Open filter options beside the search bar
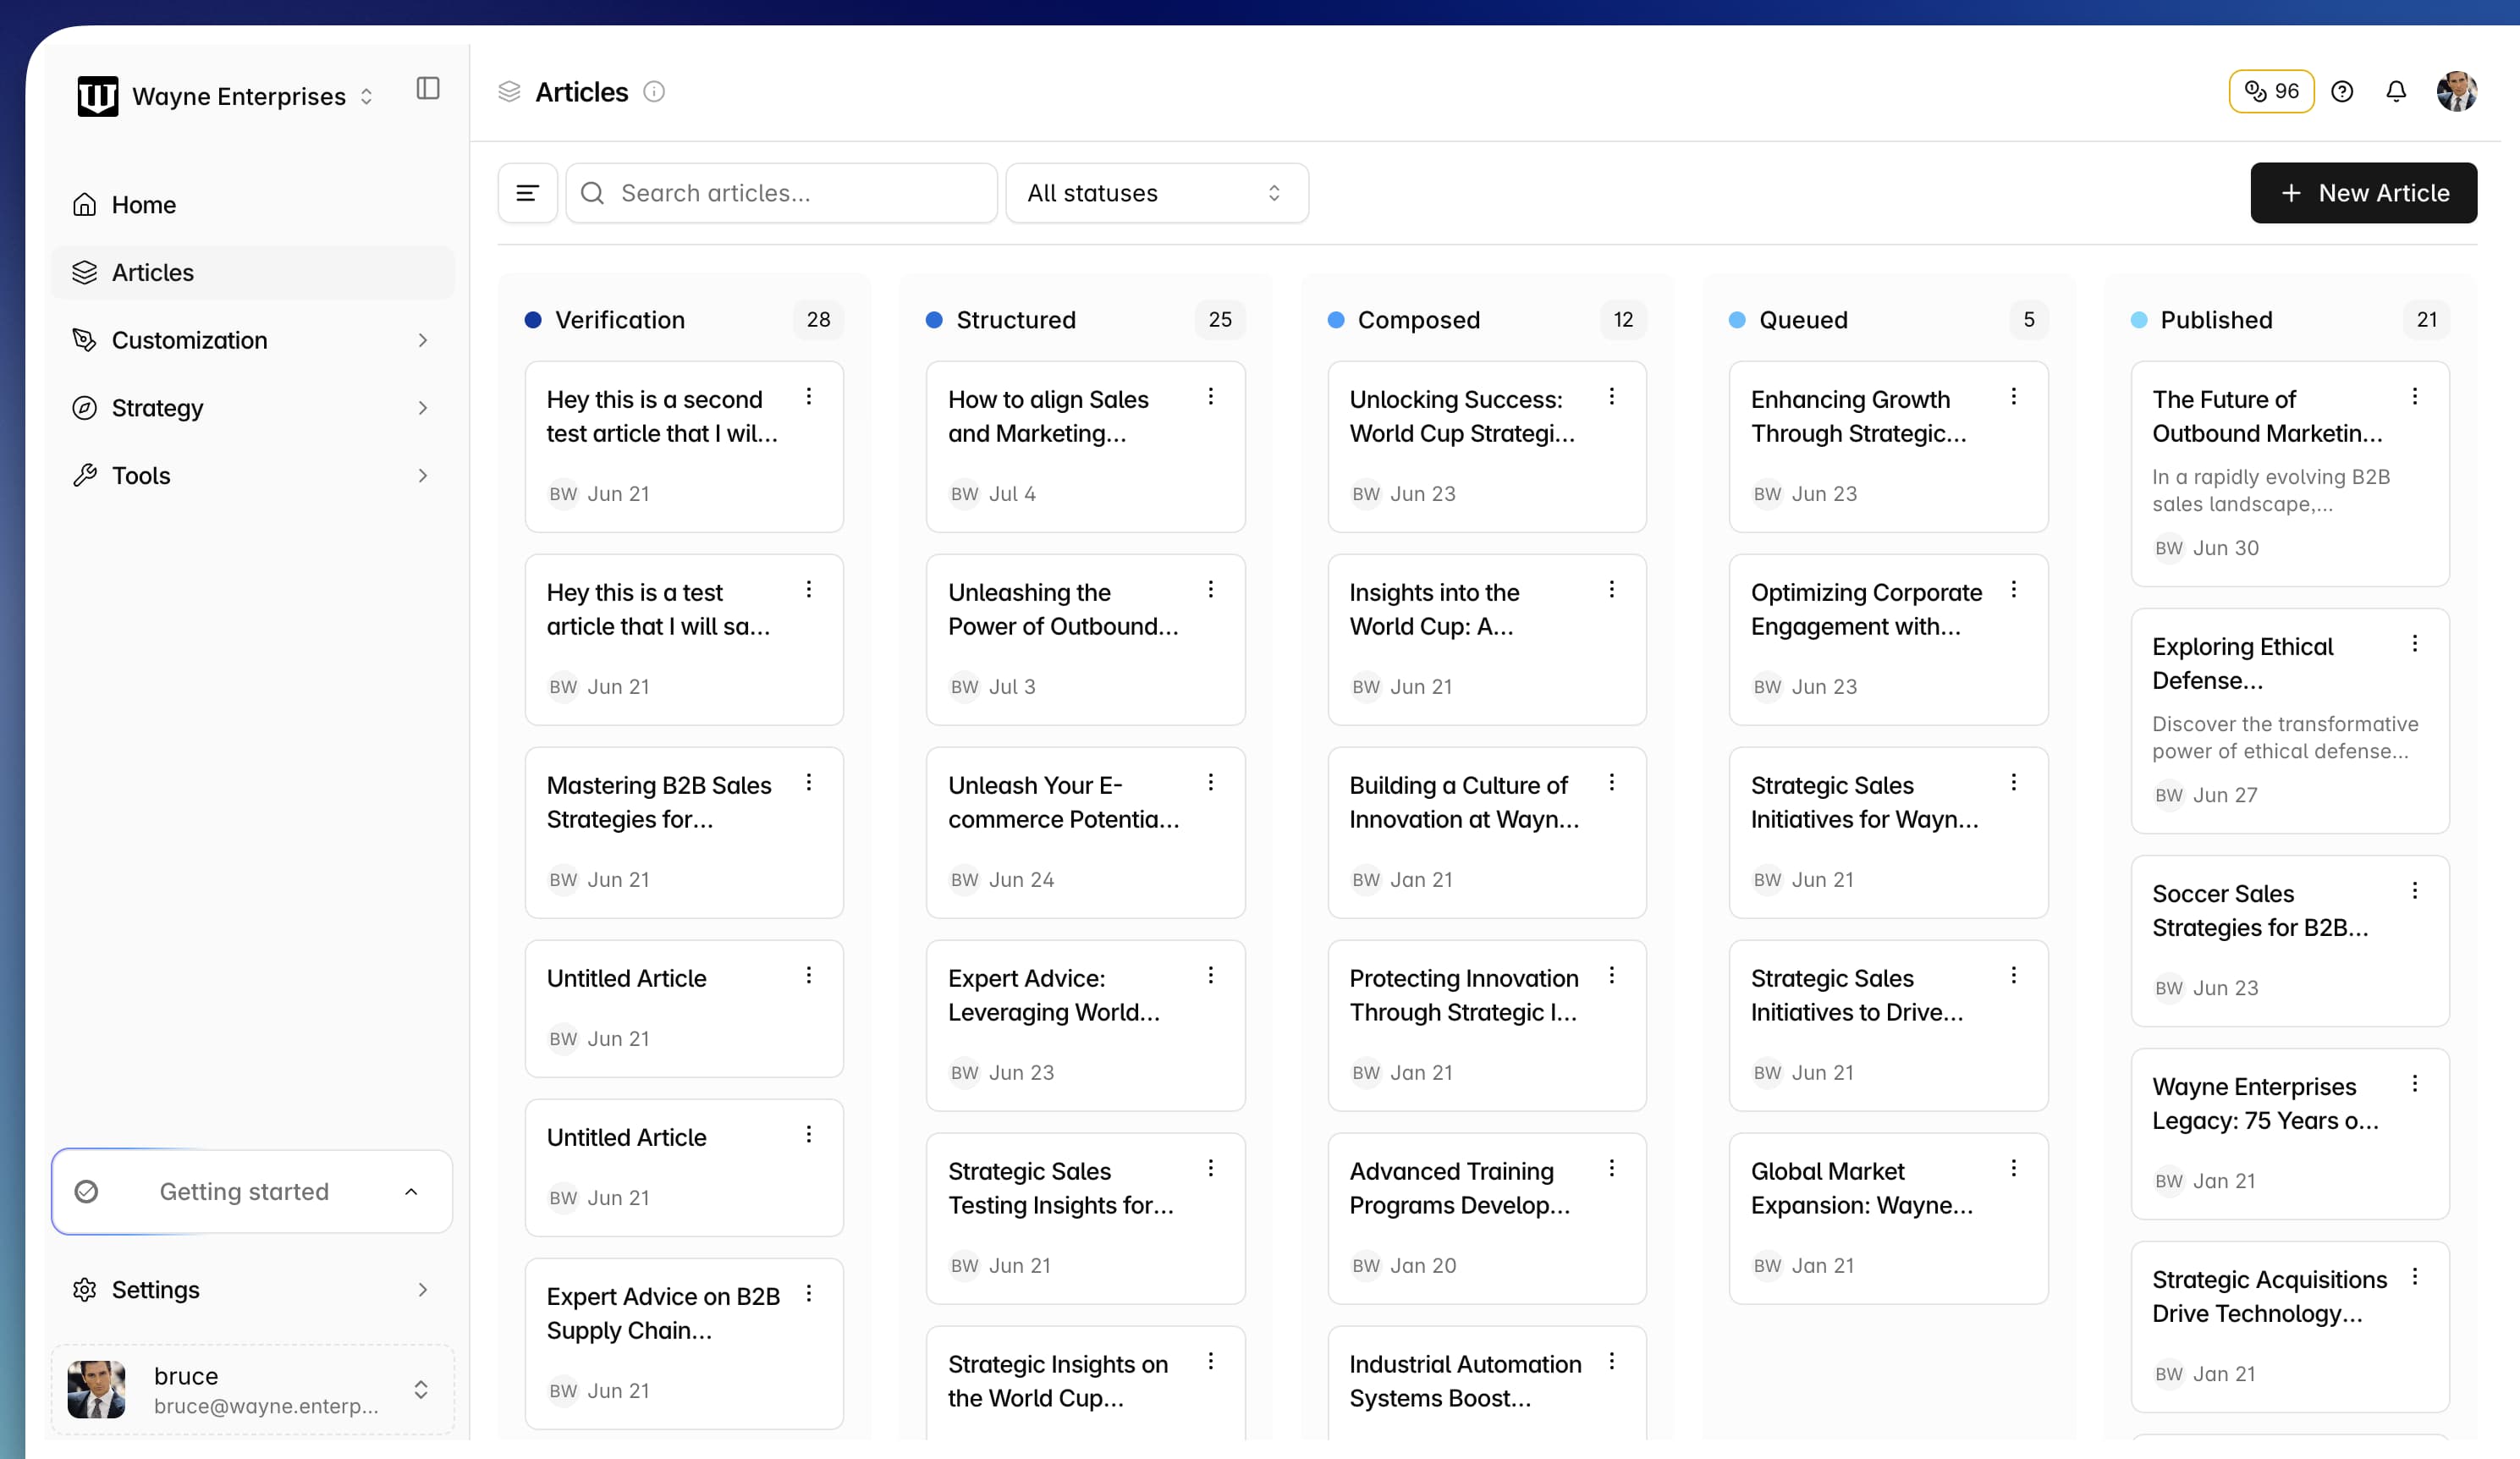 point(527,192)
